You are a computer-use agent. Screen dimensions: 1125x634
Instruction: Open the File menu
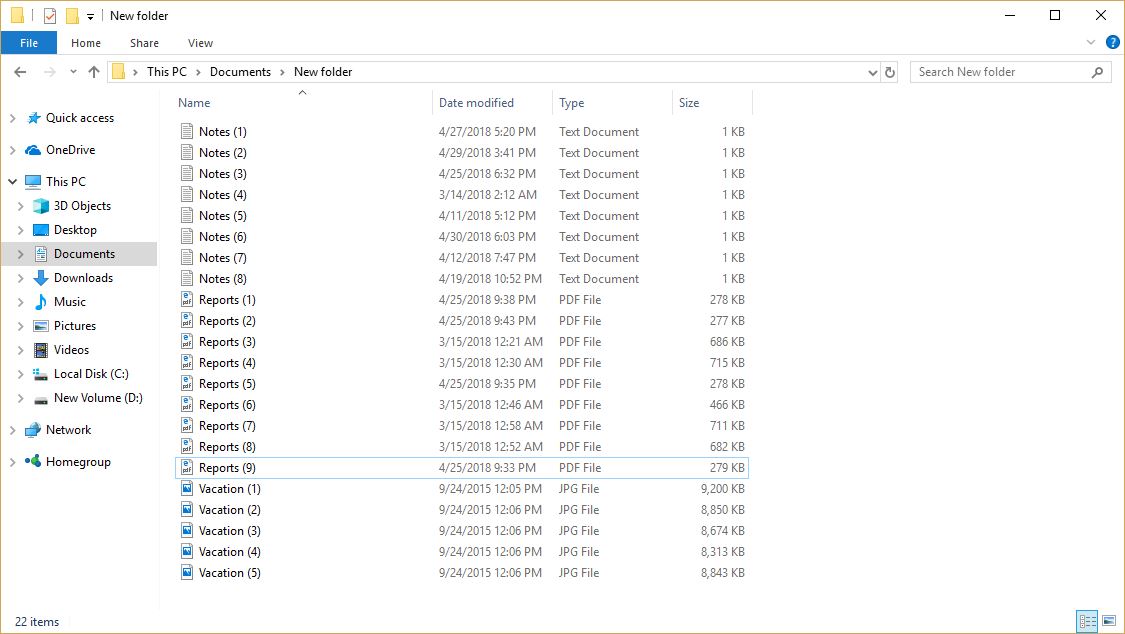[x=29, y=43]
